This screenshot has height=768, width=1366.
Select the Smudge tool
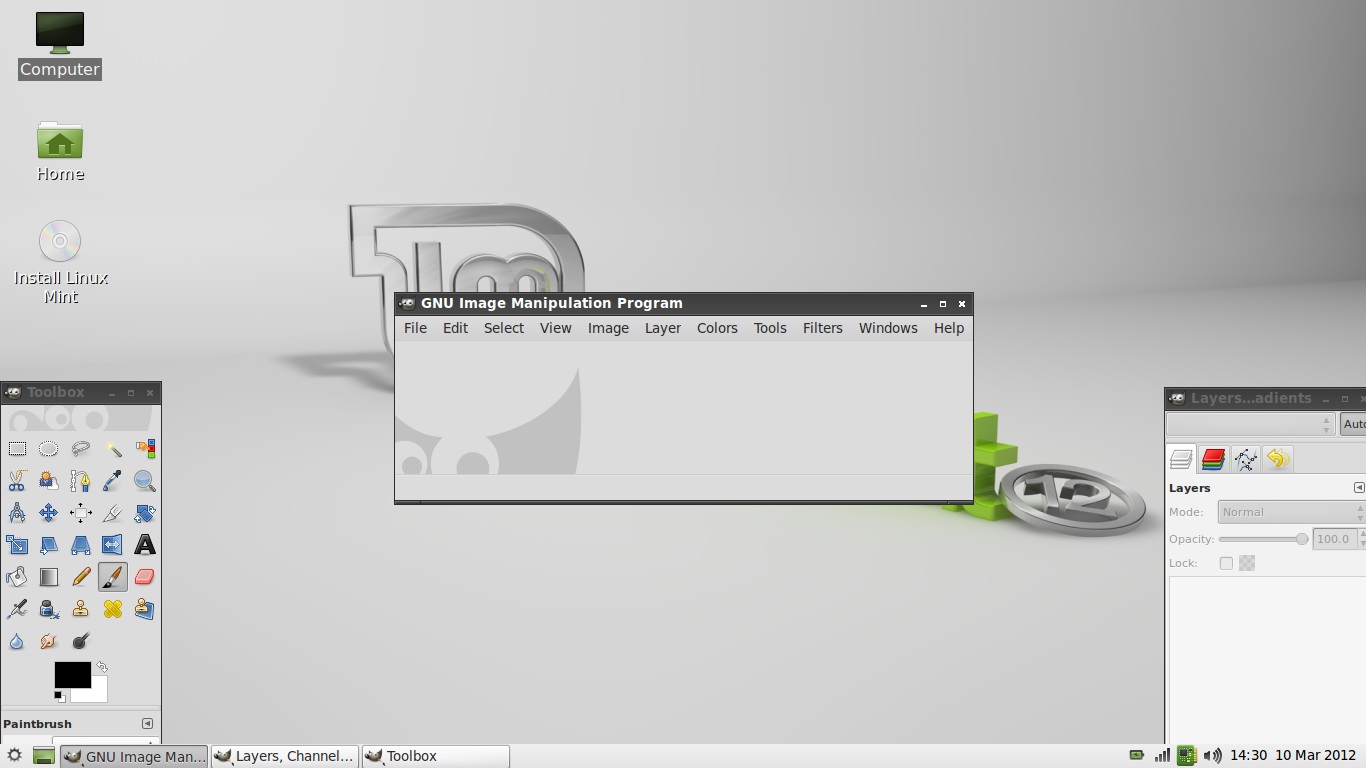(x=49, y=641)
